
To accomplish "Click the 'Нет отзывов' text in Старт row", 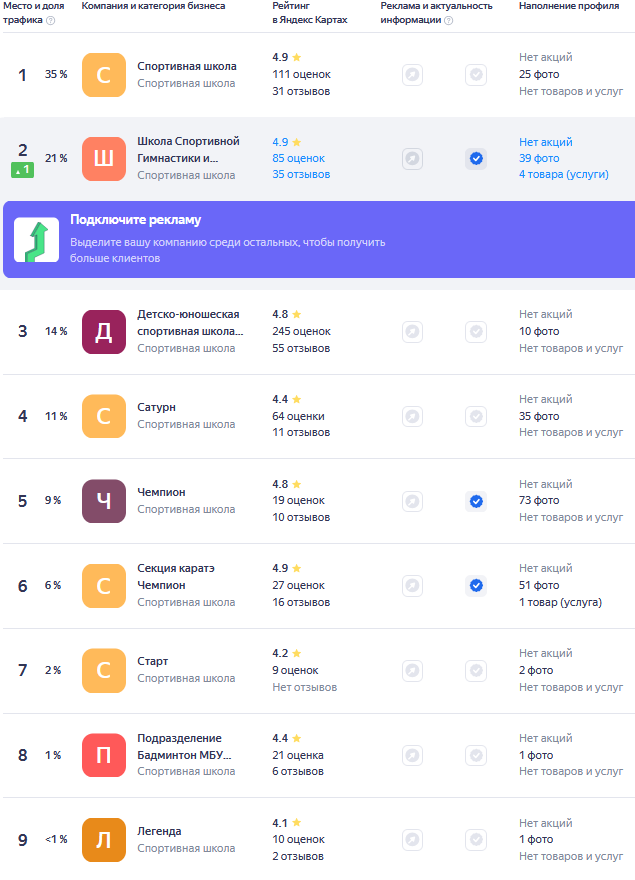I will [x=304, y=687].
